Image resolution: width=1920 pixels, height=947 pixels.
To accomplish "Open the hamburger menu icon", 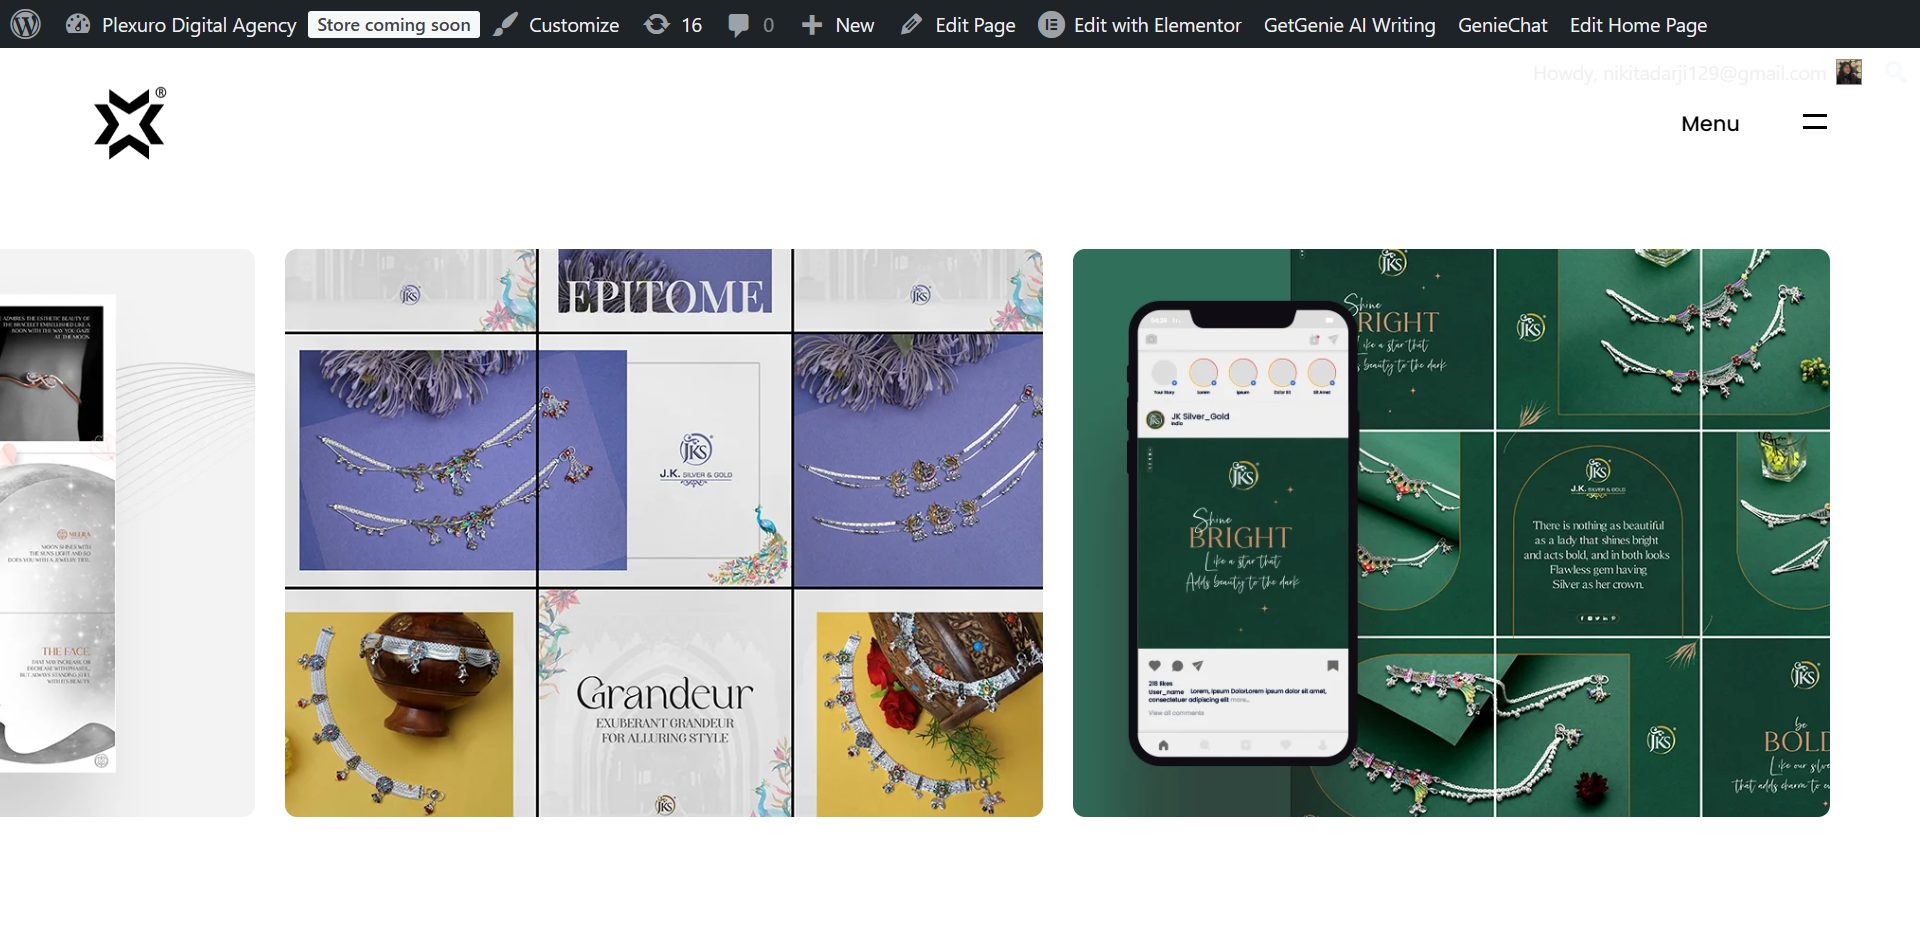I will pos(1815,122).
